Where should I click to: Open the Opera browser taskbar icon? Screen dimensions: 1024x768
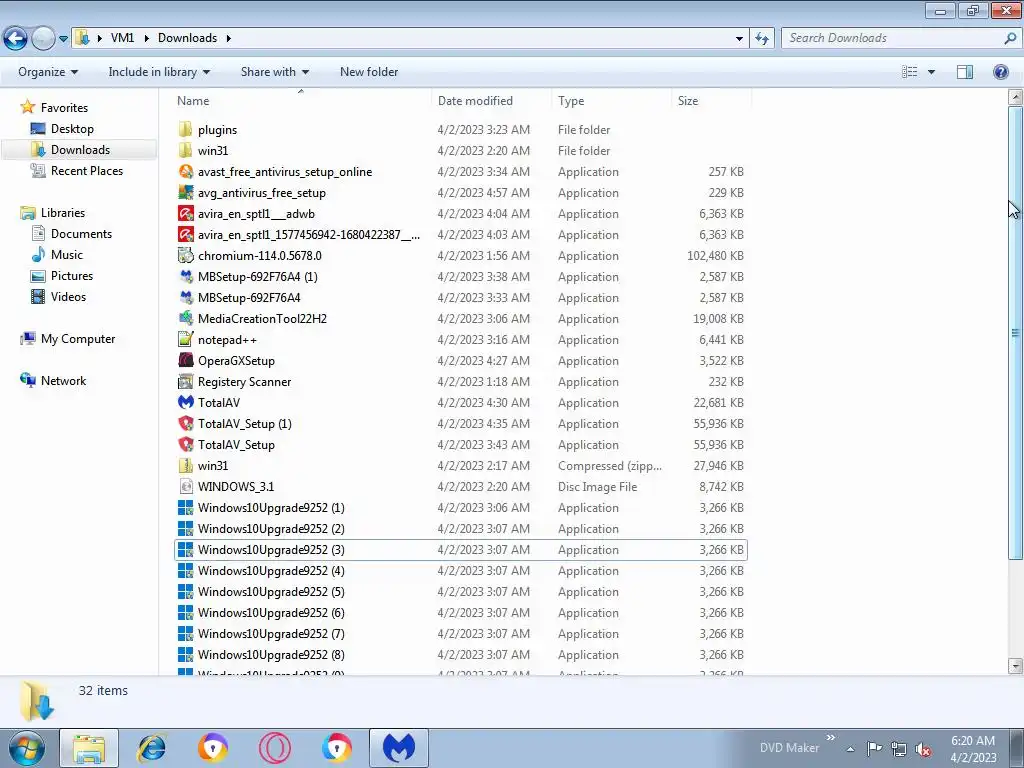tap(275, 748)
